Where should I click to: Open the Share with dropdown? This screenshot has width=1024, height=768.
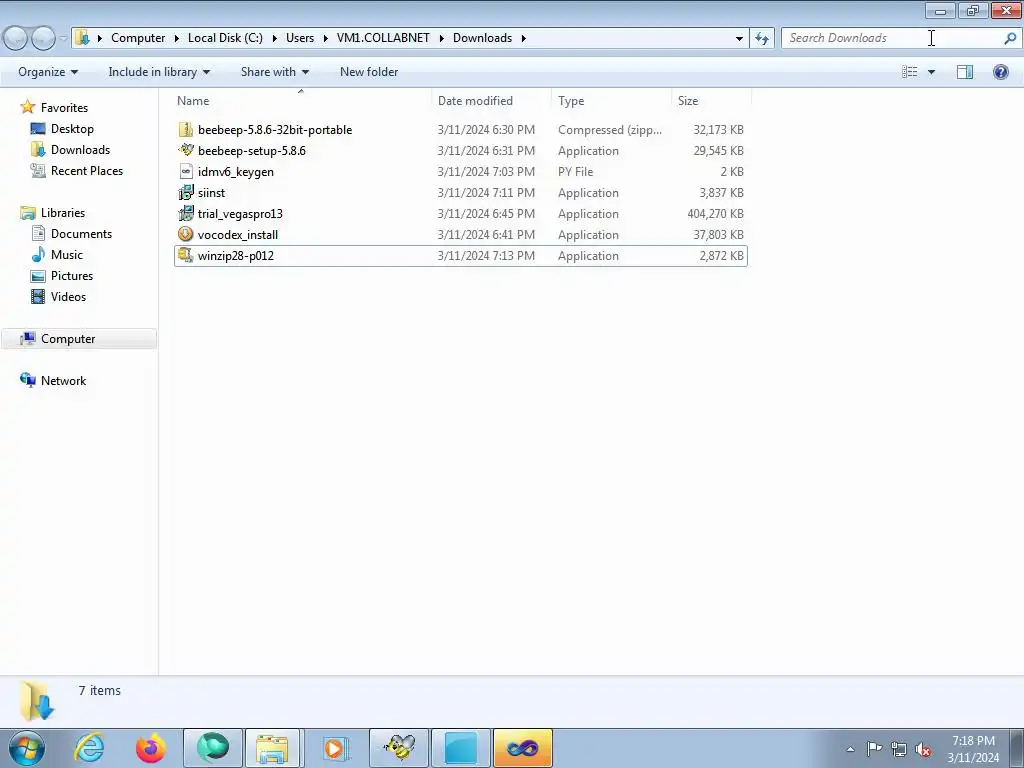tap(275, 72)
